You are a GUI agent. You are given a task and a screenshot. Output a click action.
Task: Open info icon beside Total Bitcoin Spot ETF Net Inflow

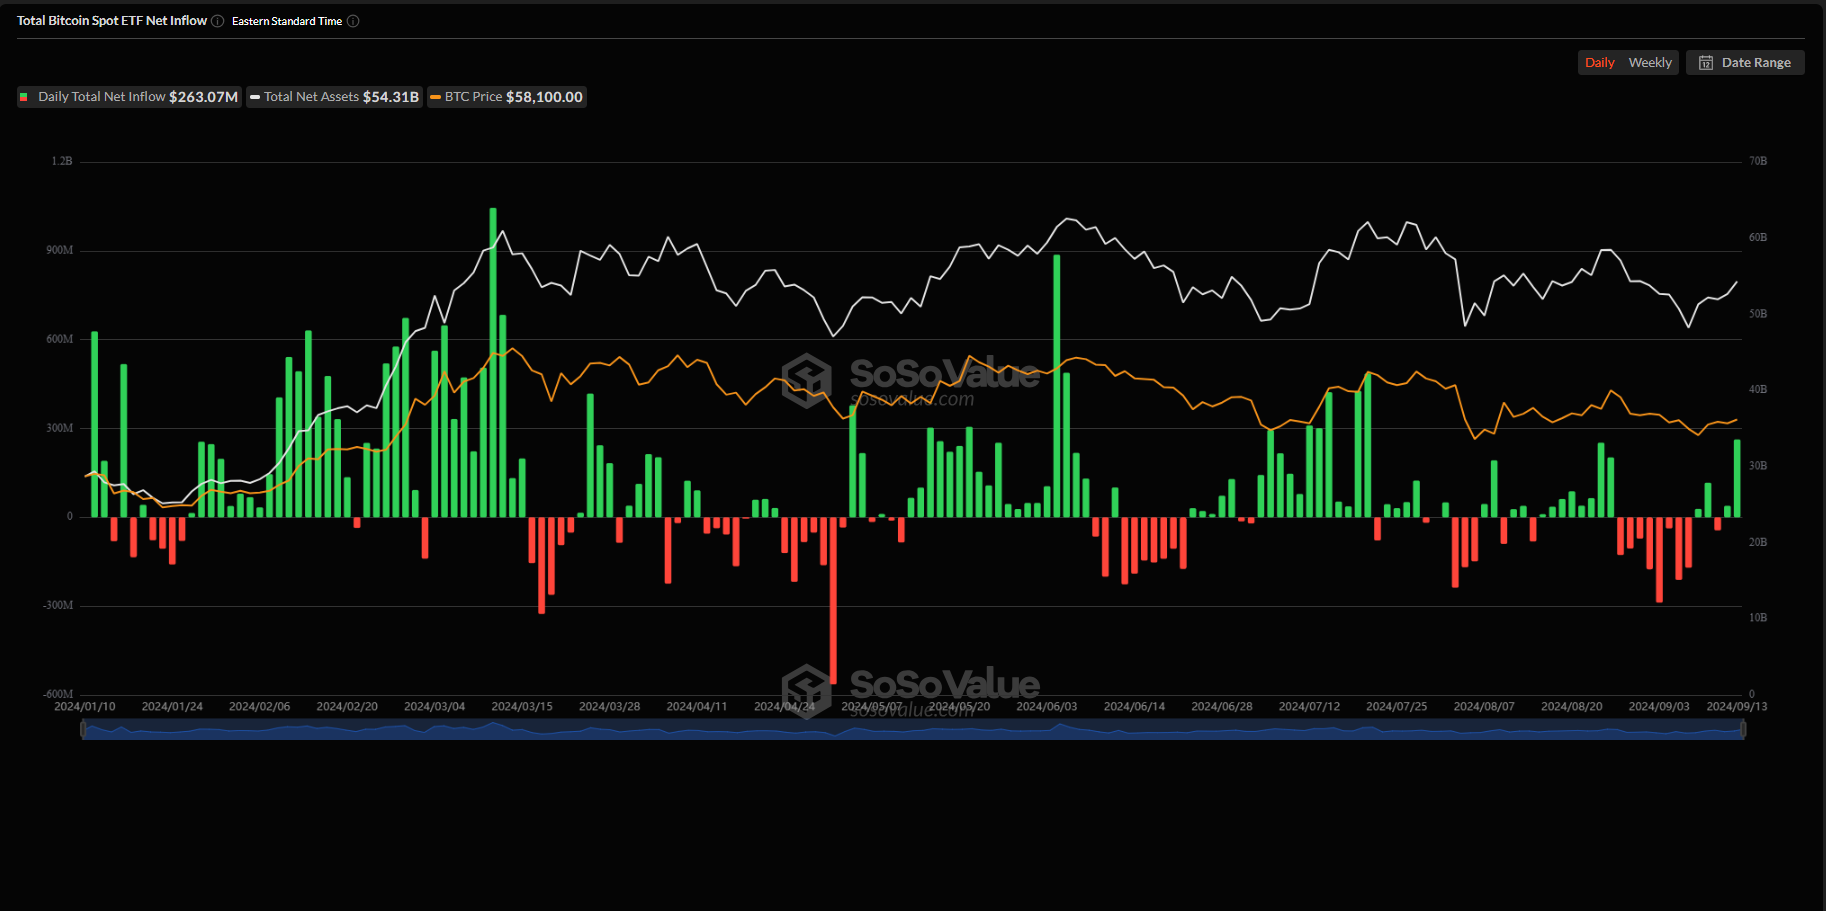(x=218, y=21)
